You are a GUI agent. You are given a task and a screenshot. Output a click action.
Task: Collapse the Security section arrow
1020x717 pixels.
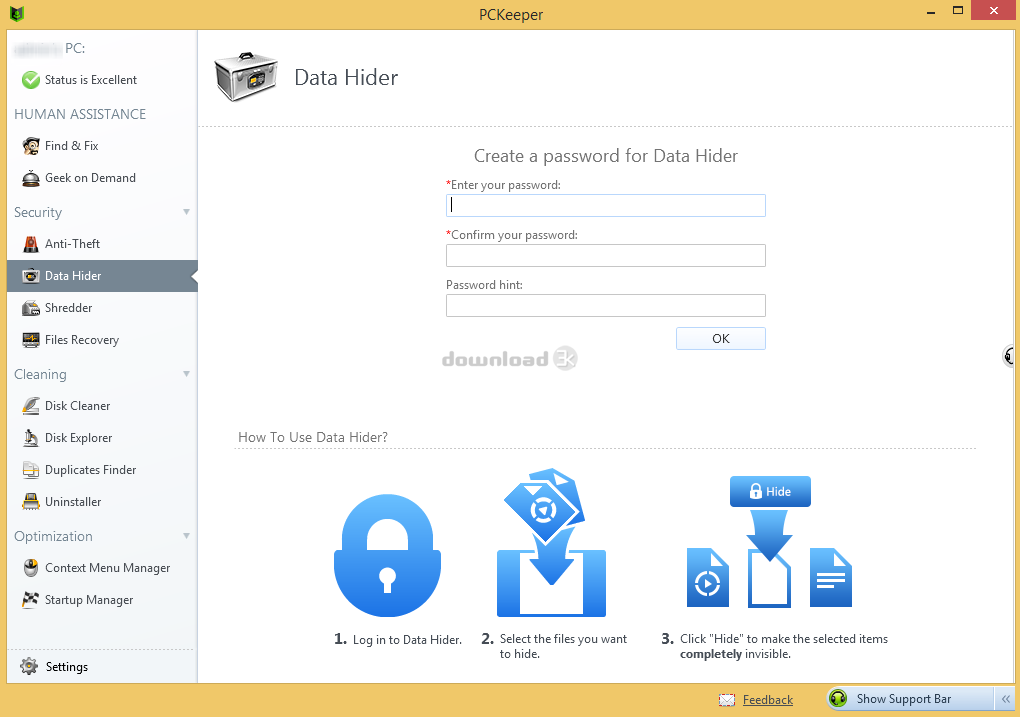point(187,212)
